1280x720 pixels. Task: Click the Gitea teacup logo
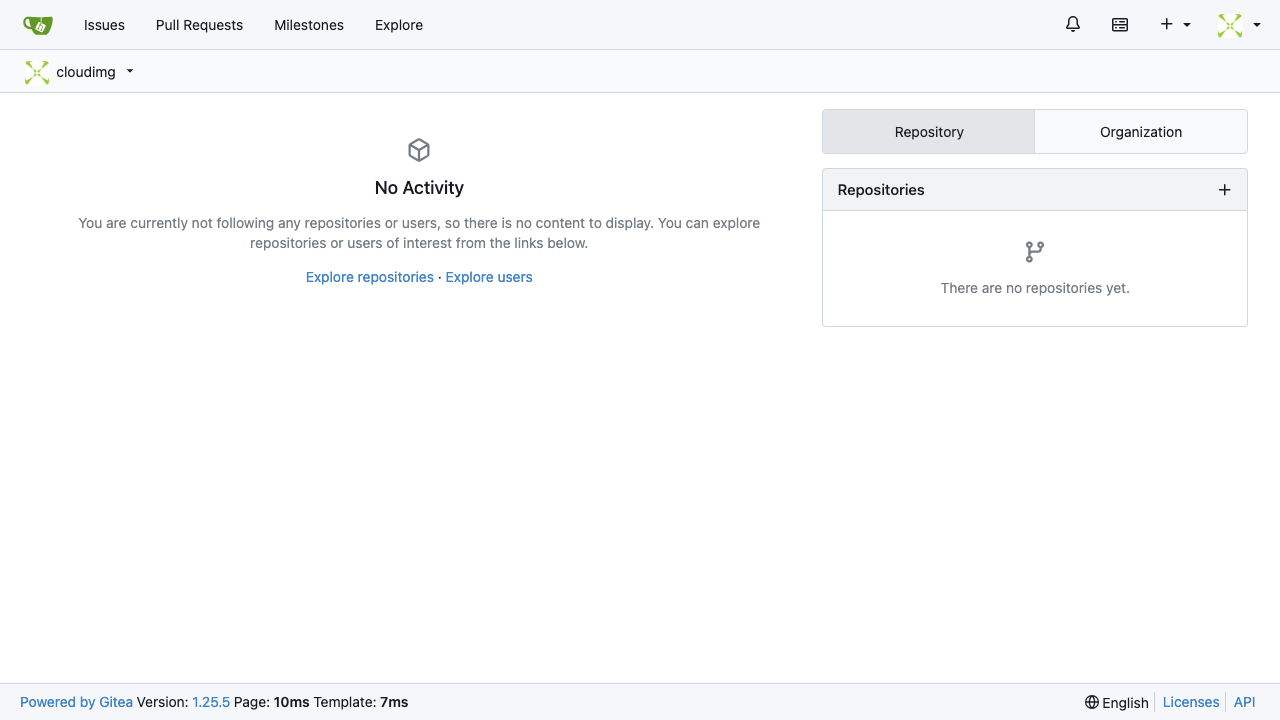coord(38,25)
